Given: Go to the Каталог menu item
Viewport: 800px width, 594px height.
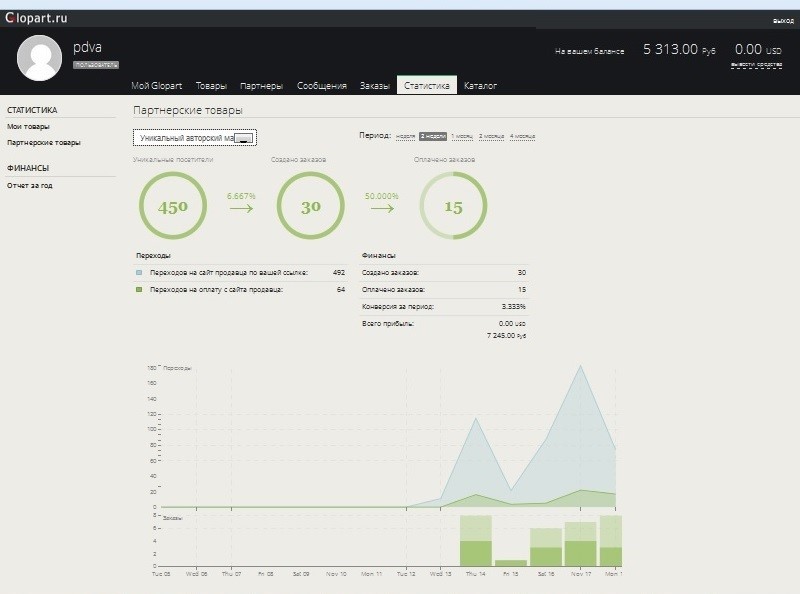Looking at the screenshot, I should [480, 86].
